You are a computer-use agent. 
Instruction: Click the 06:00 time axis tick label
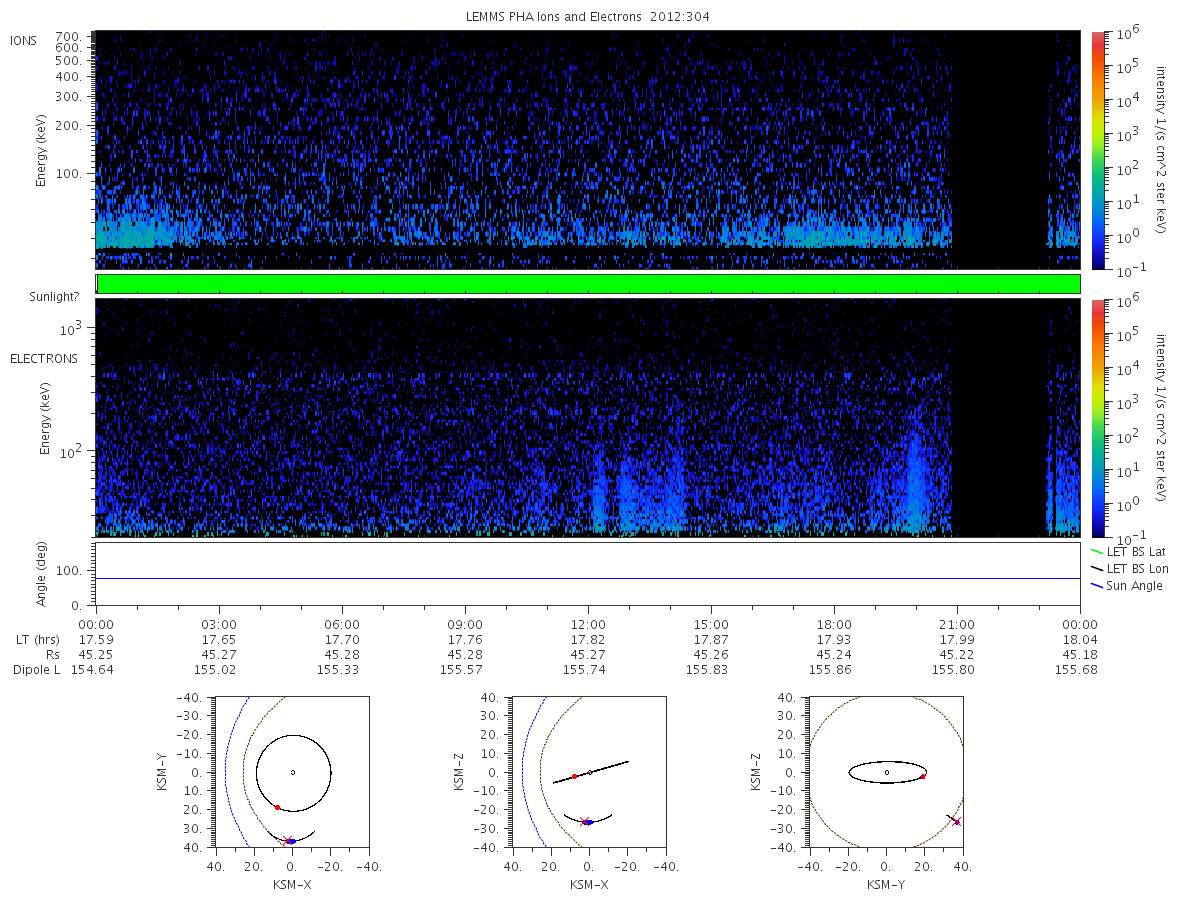[x=342, y=624]
